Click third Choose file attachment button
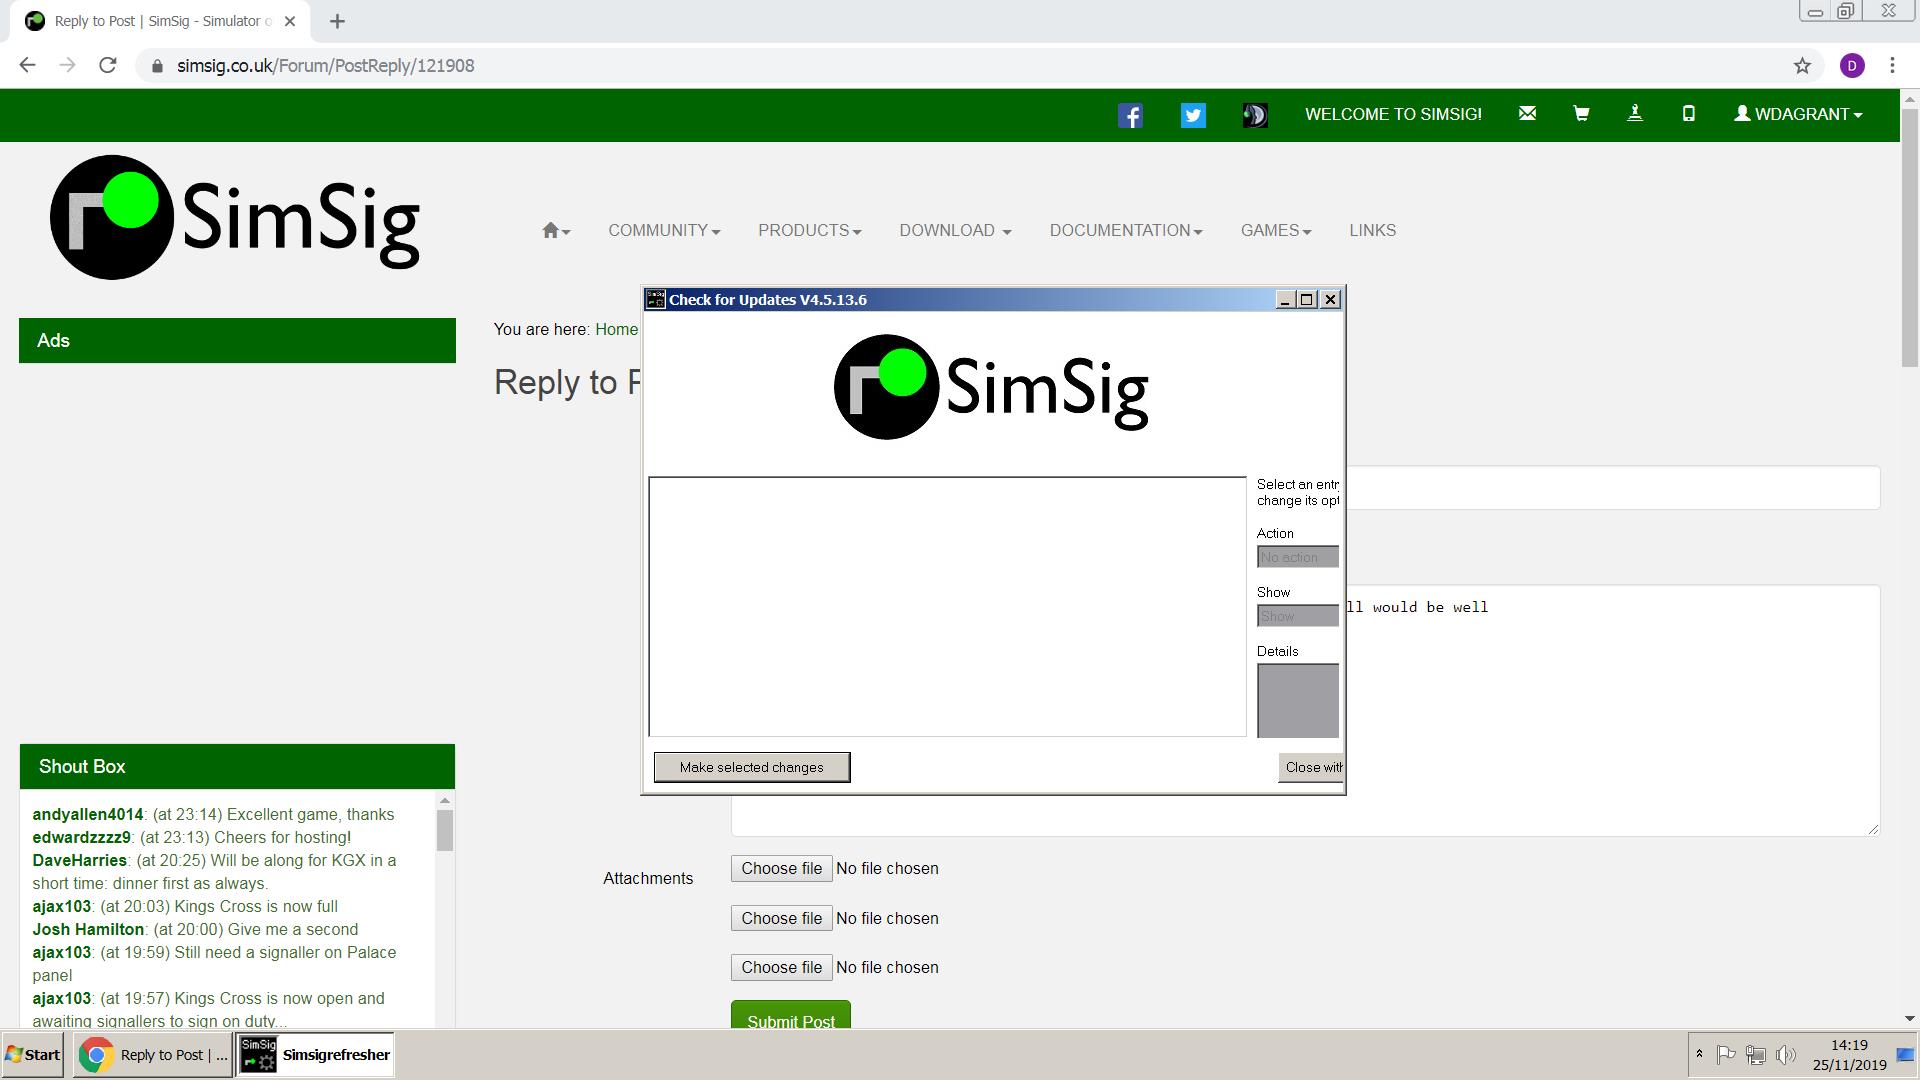The image size is (1920, 1080). coord(781,968)
